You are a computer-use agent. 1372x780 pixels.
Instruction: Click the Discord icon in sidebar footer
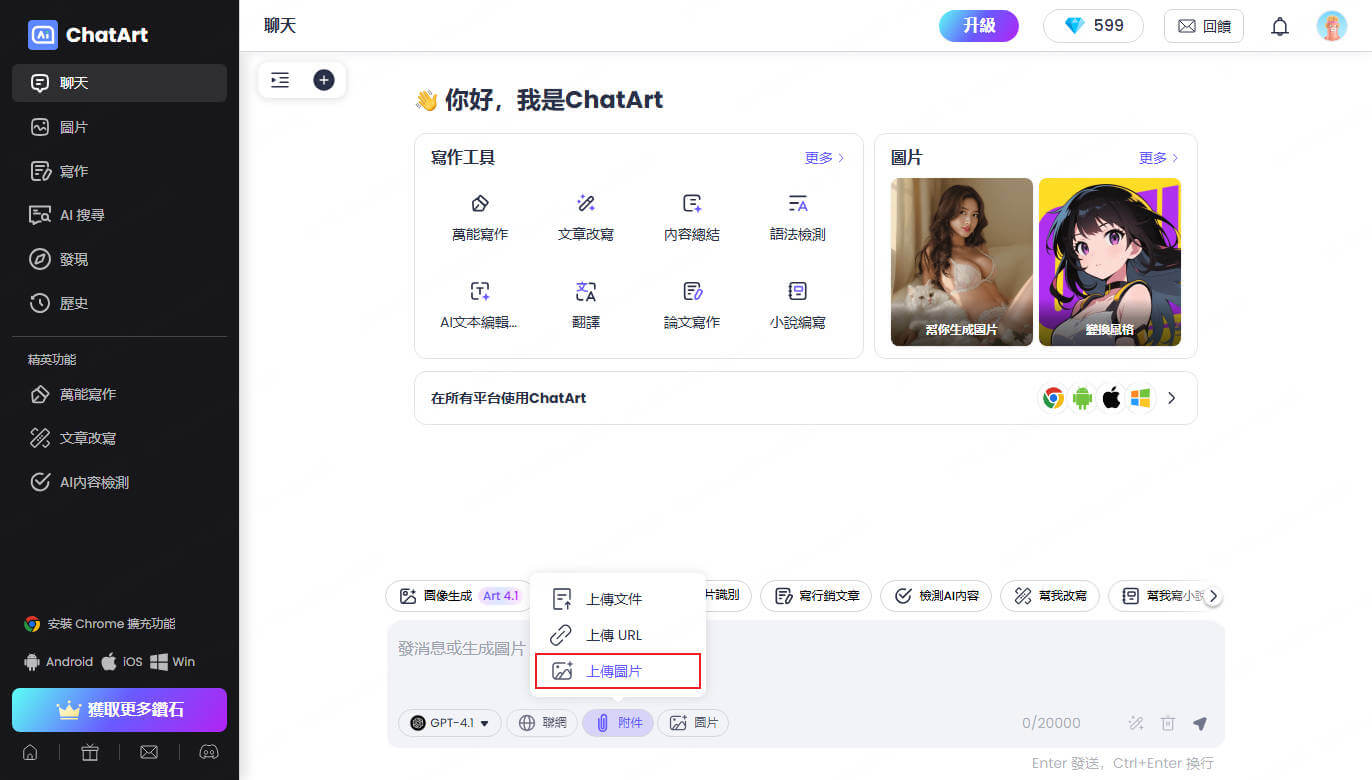[209, 752]
